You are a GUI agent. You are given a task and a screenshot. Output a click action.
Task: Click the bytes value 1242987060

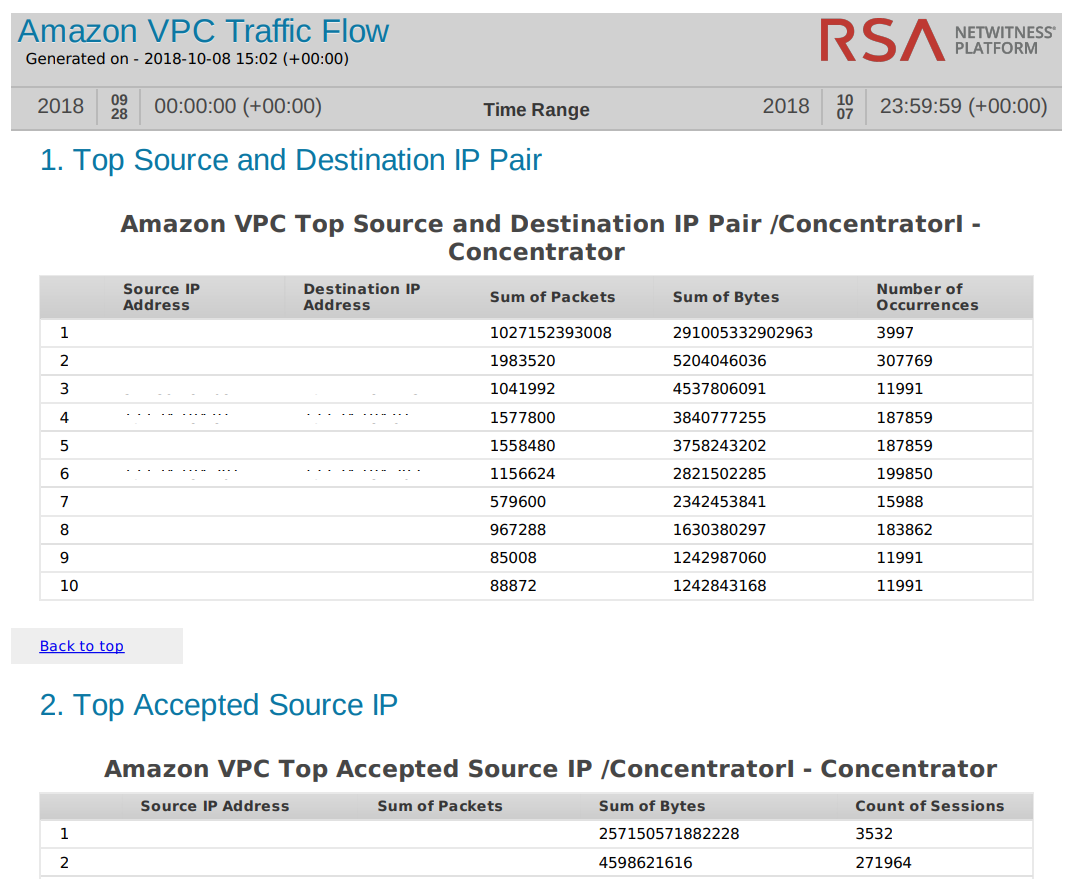pos(719,558)
